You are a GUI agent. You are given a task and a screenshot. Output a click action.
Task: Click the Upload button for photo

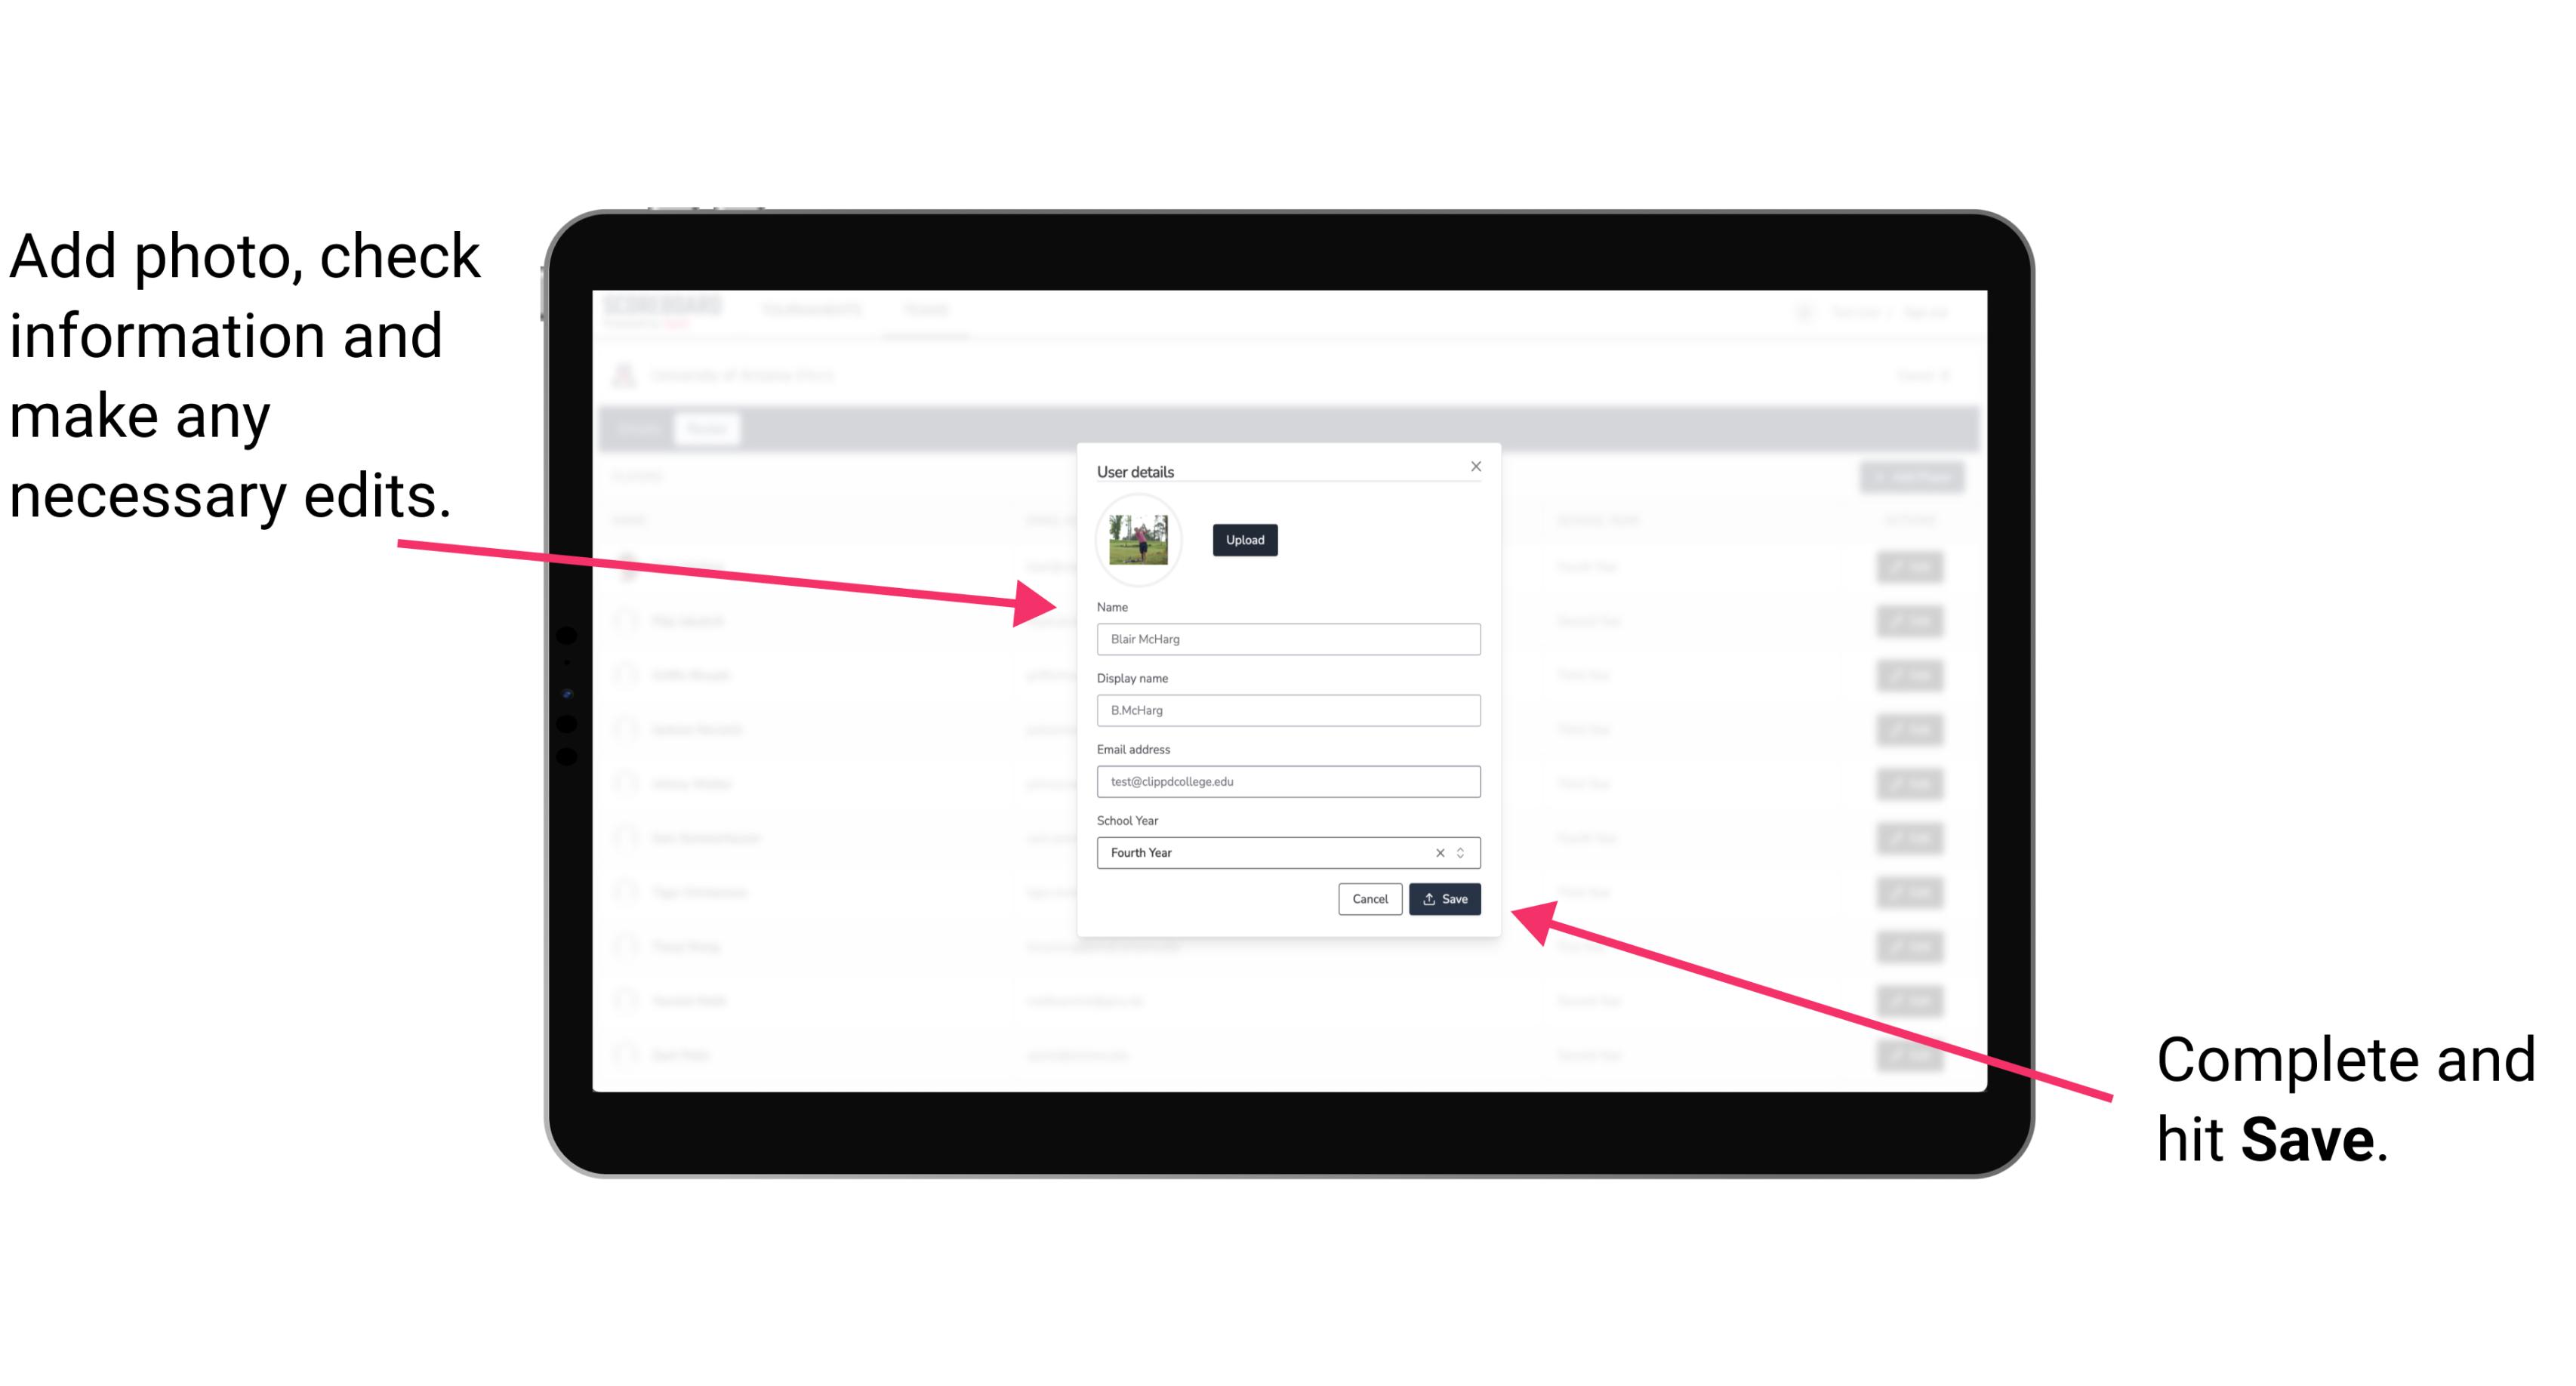[1243, 540]
